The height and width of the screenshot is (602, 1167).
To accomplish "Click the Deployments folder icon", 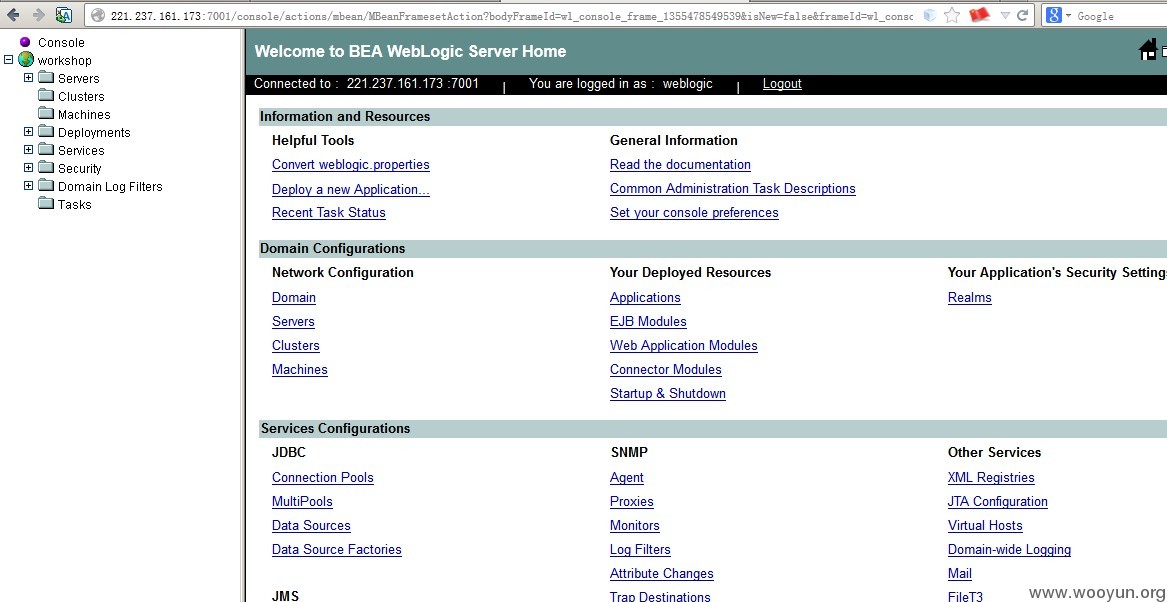I will pyautogui.click(x=46, y=132).
